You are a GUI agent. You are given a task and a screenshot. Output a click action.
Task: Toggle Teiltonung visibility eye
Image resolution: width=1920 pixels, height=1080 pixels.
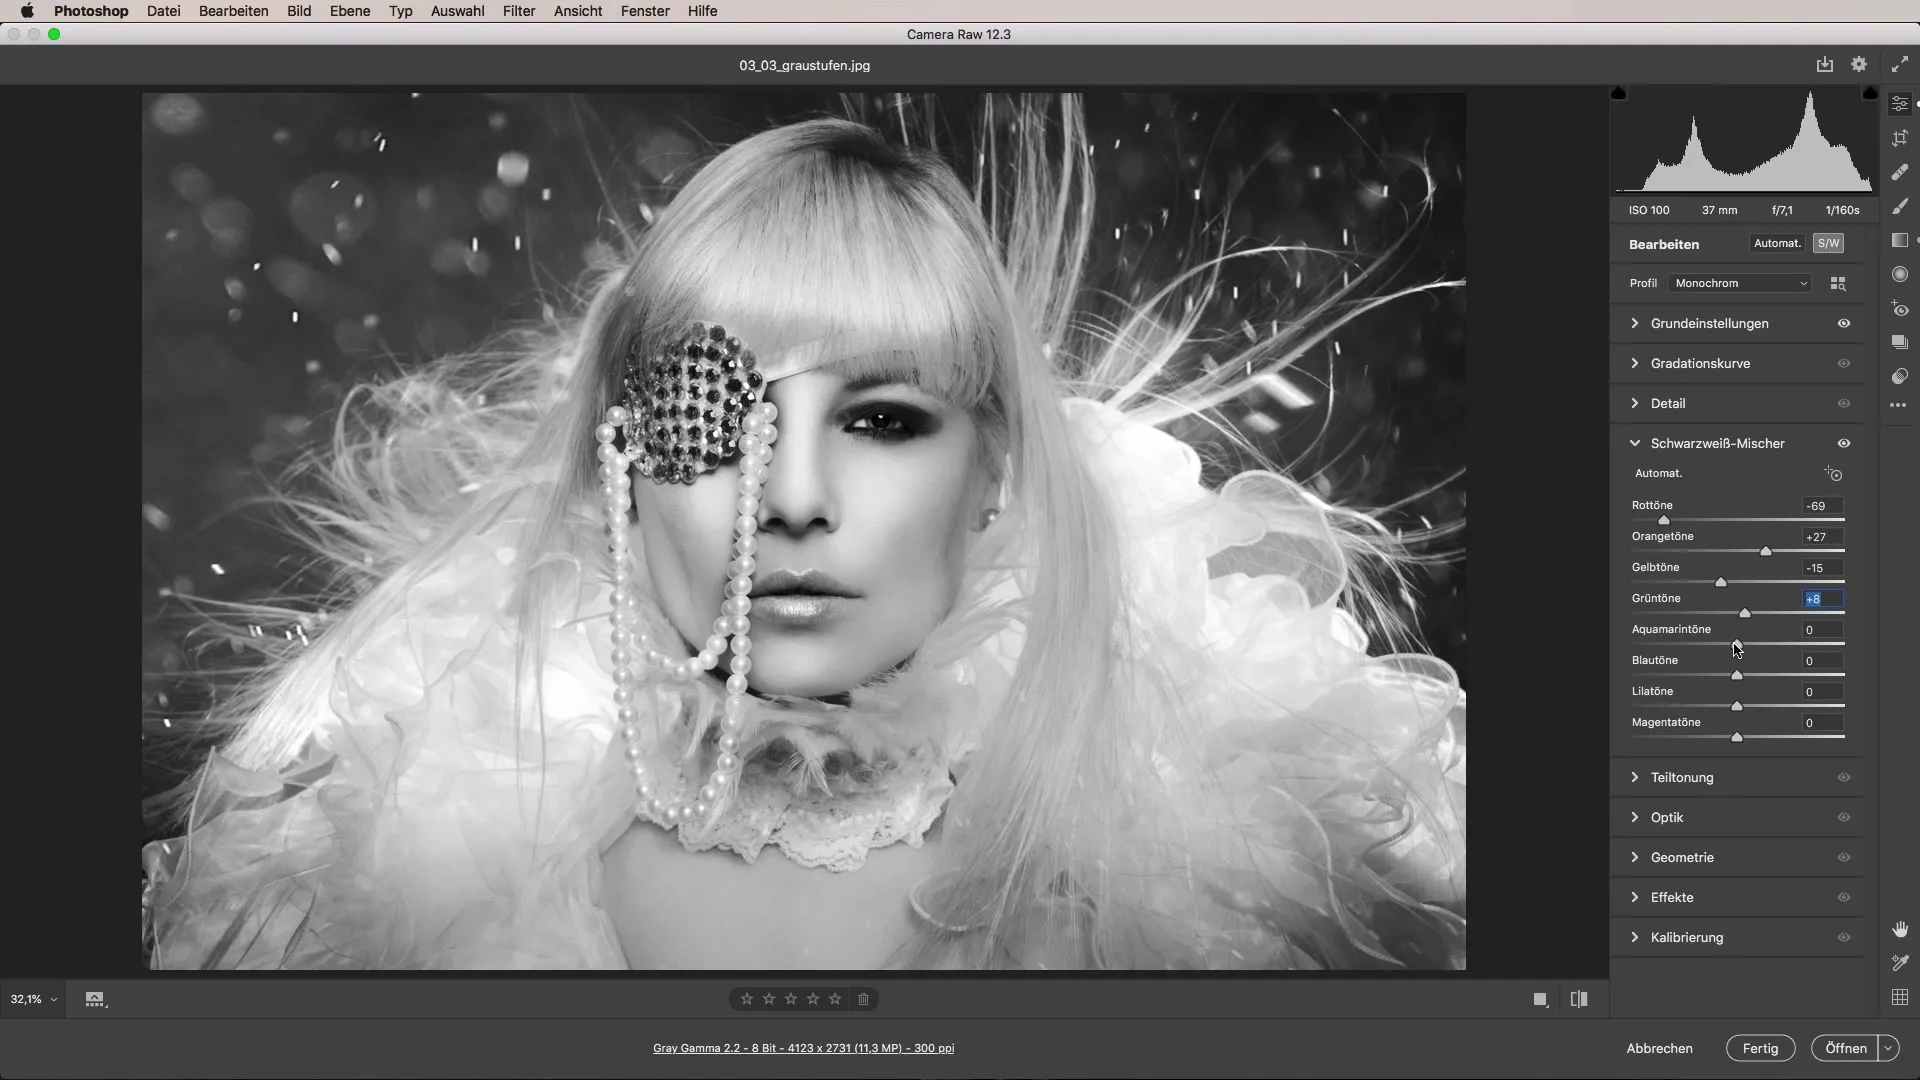coord(1844,777)
